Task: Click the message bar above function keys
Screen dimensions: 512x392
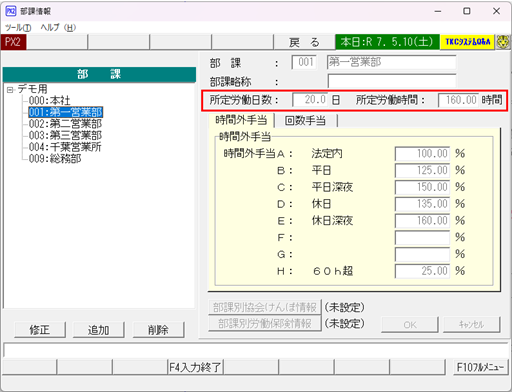Action: click(256, 350)
